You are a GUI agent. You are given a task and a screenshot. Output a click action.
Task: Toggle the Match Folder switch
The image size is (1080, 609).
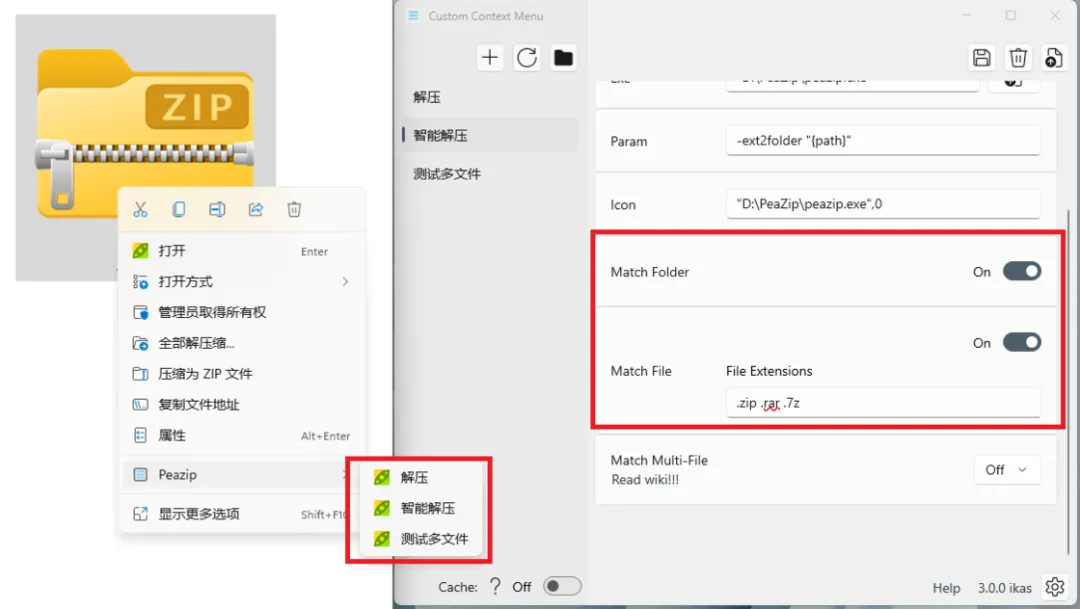(x=1021, y=271)
